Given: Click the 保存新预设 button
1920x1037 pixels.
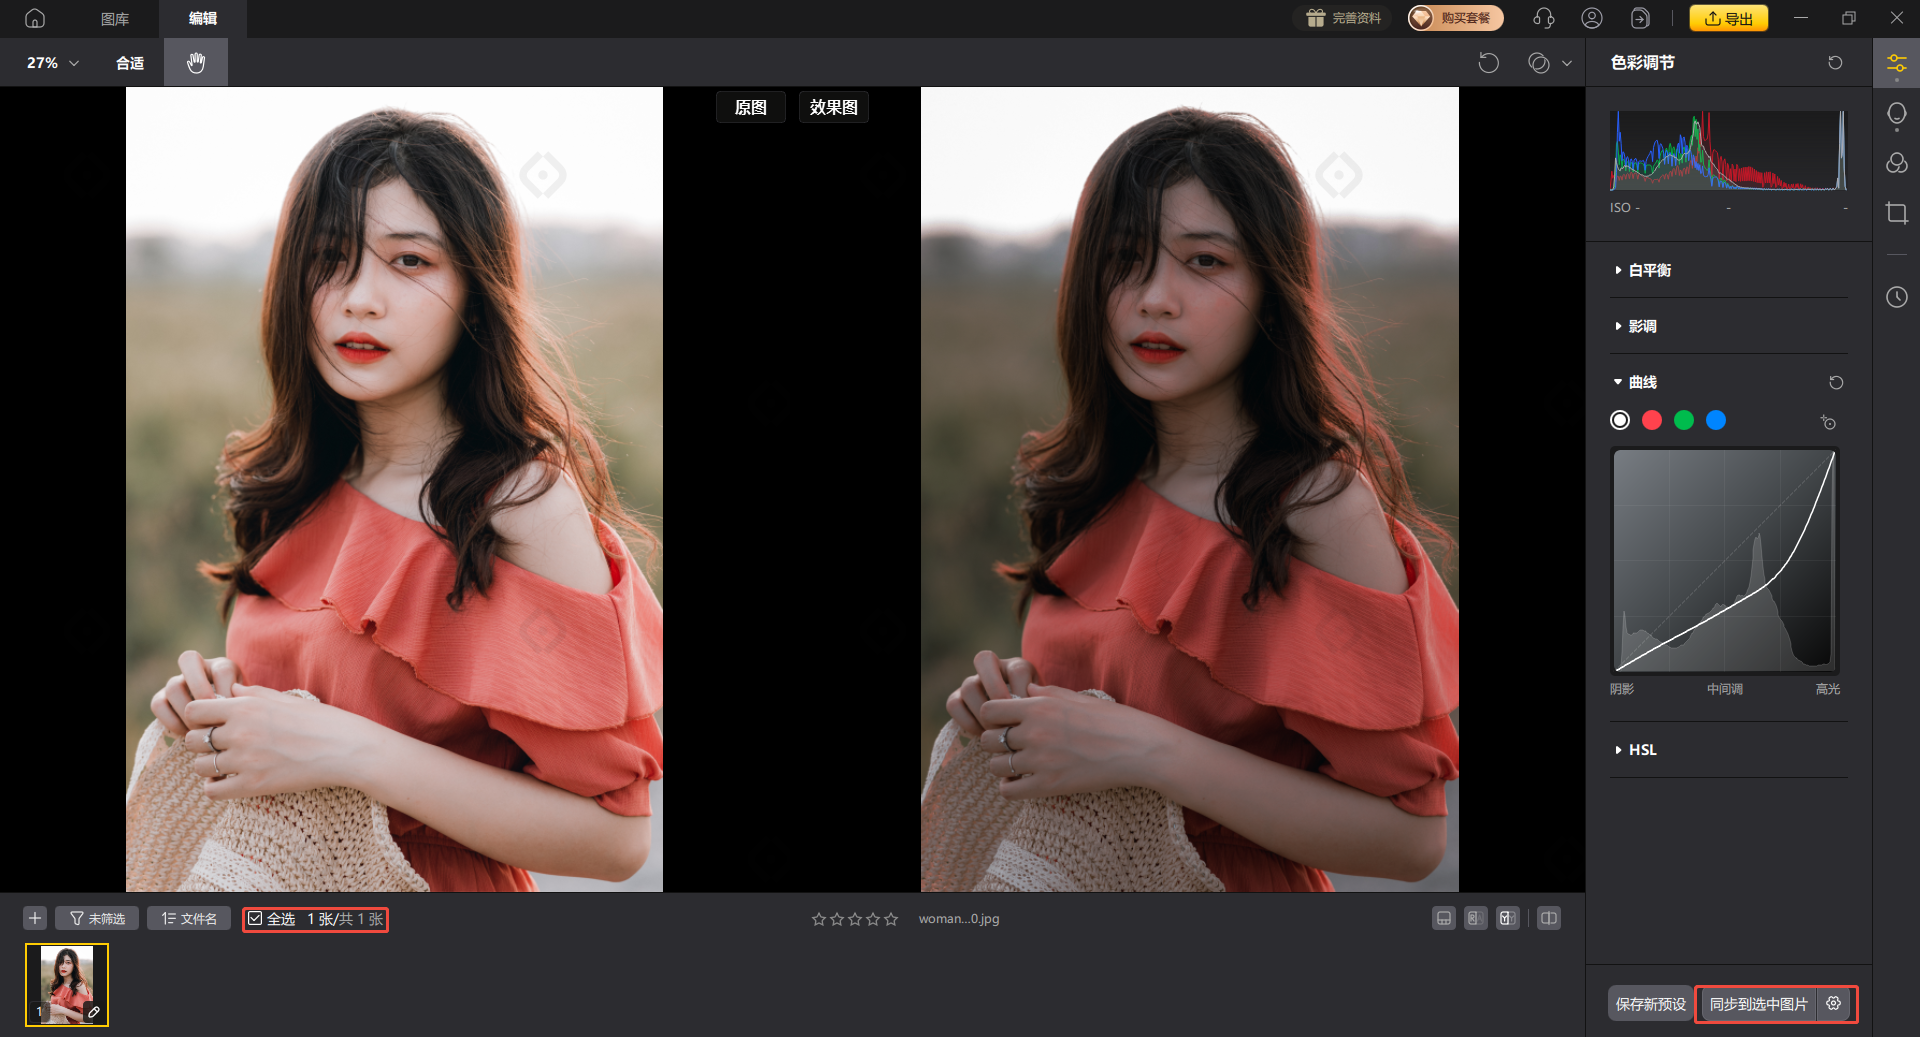Looking at the screenshot, I should pyautogui.click(x=1650, y=1004).
